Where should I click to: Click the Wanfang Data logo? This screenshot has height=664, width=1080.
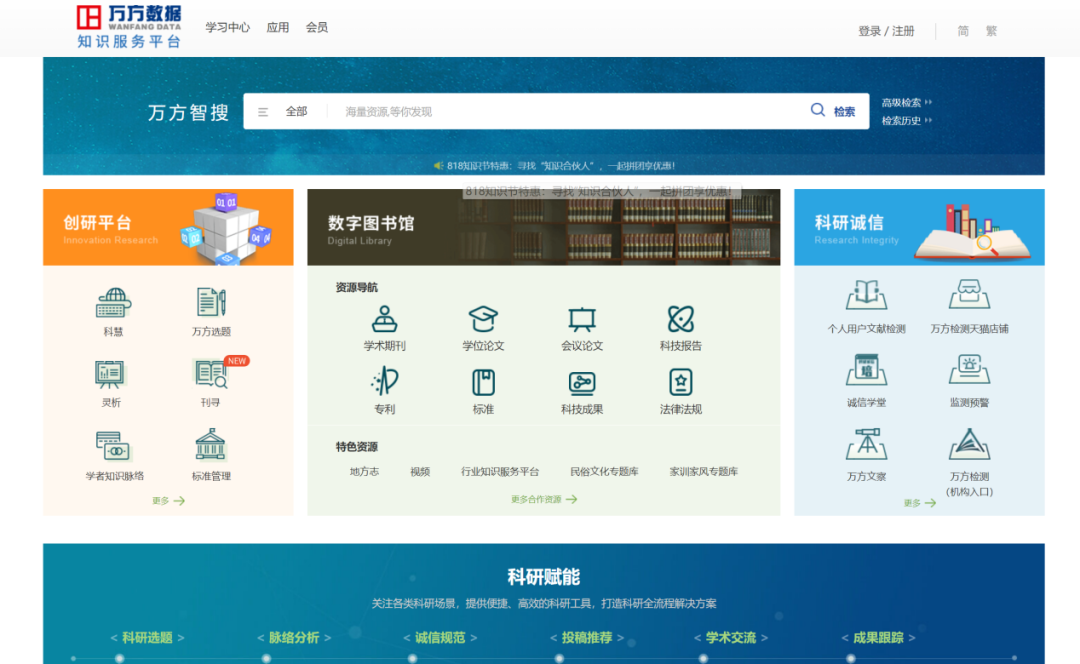click(129, 27)
